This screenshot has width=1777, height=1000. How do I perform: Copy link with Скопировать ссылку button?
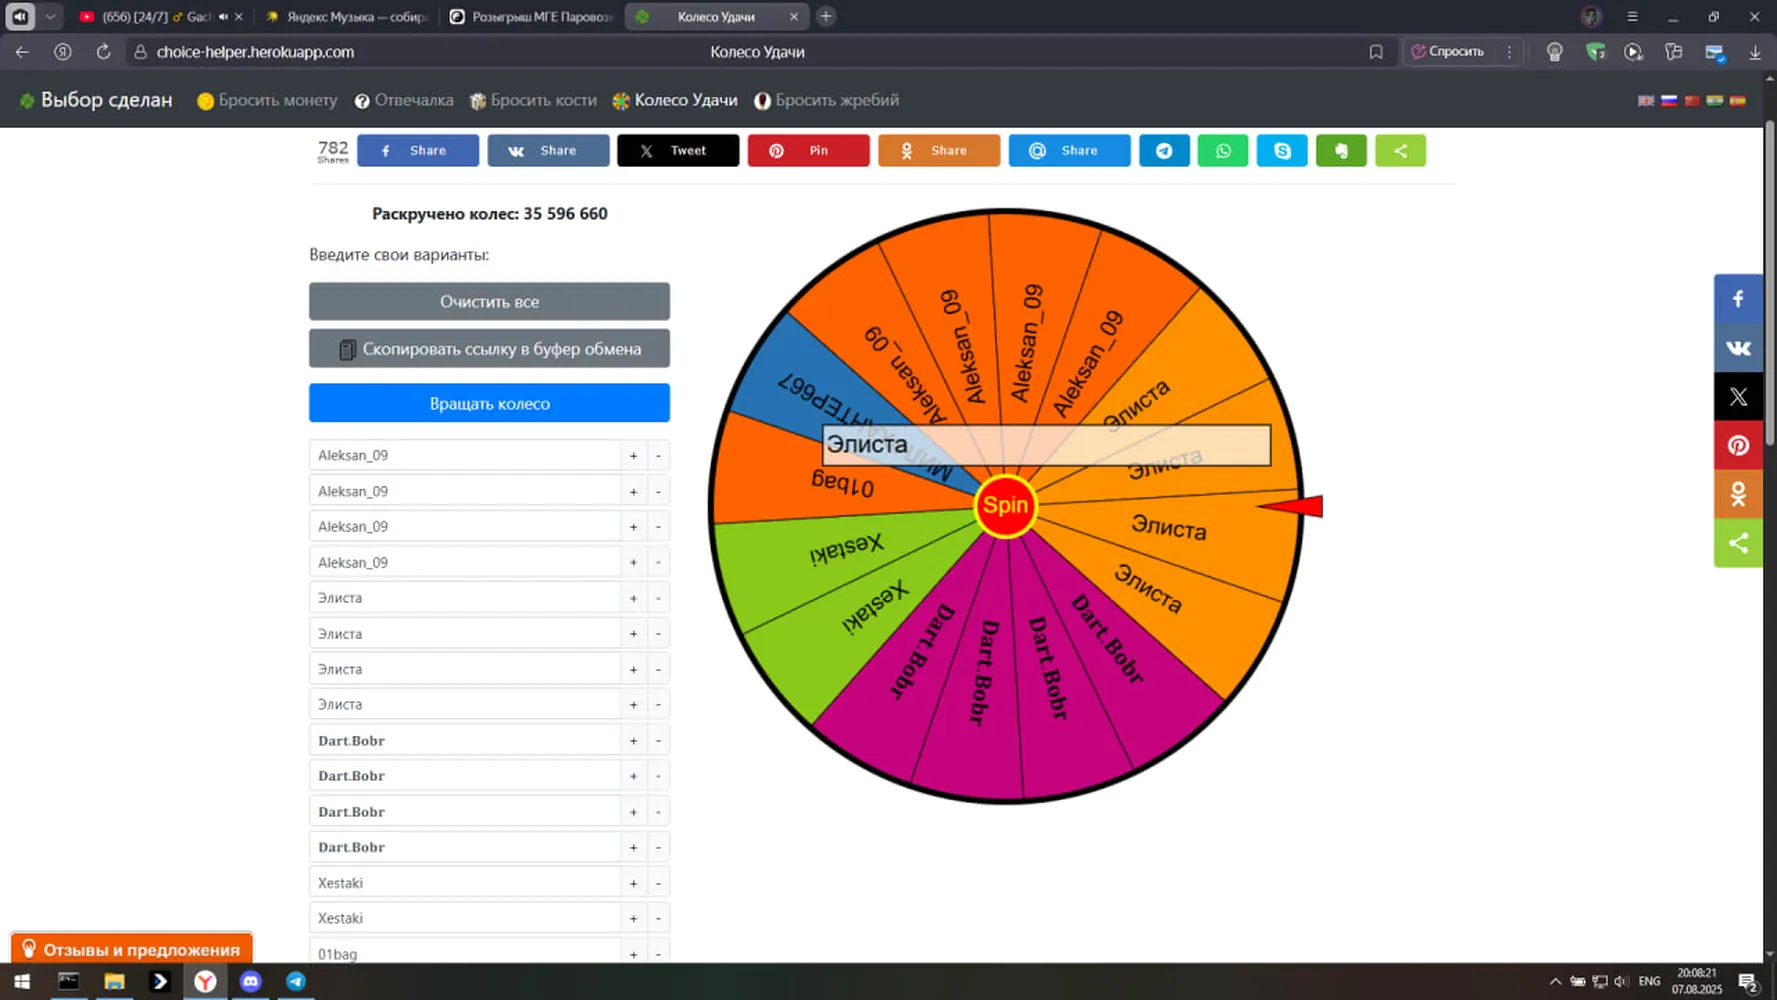[x=489, y=349]
